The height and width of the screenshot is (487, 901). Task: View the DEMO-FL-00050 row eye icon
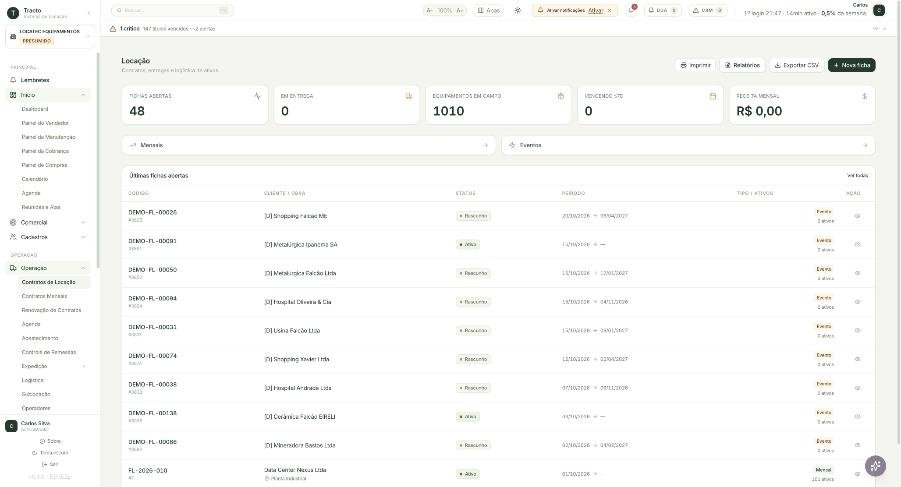(857, 273)
